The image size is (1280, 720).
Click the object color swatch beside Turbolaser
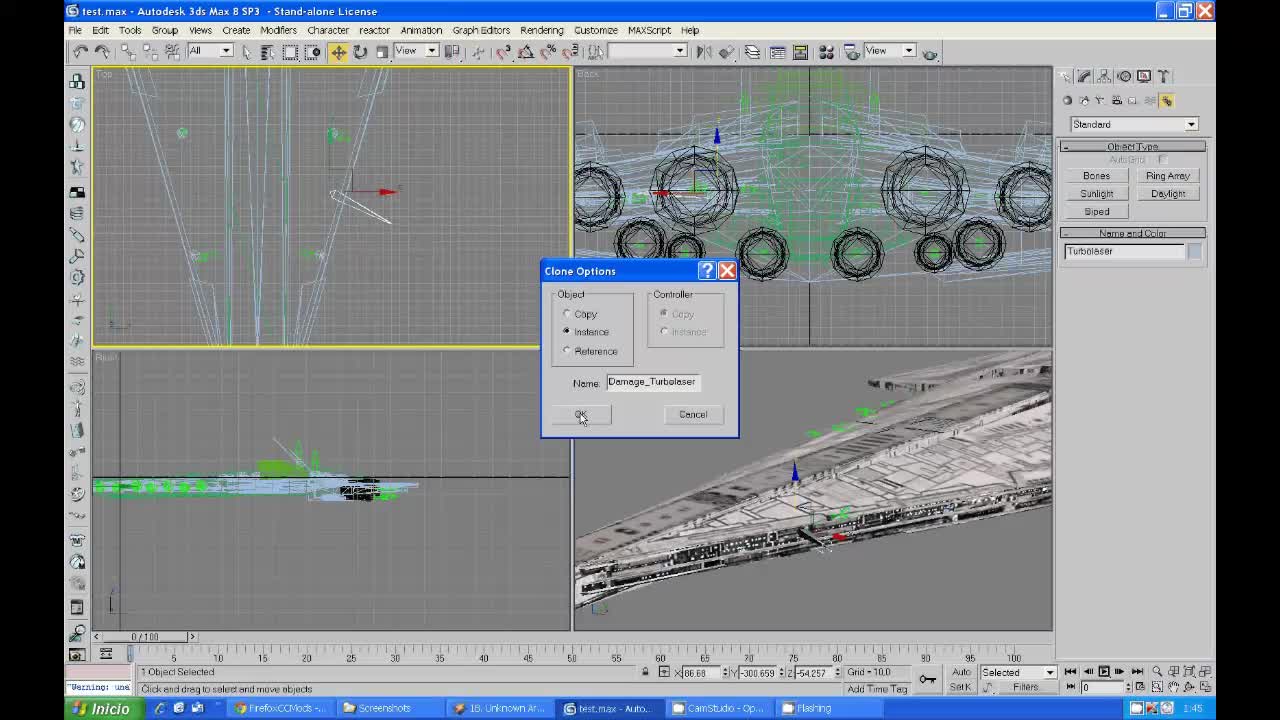pos(1194,252)
